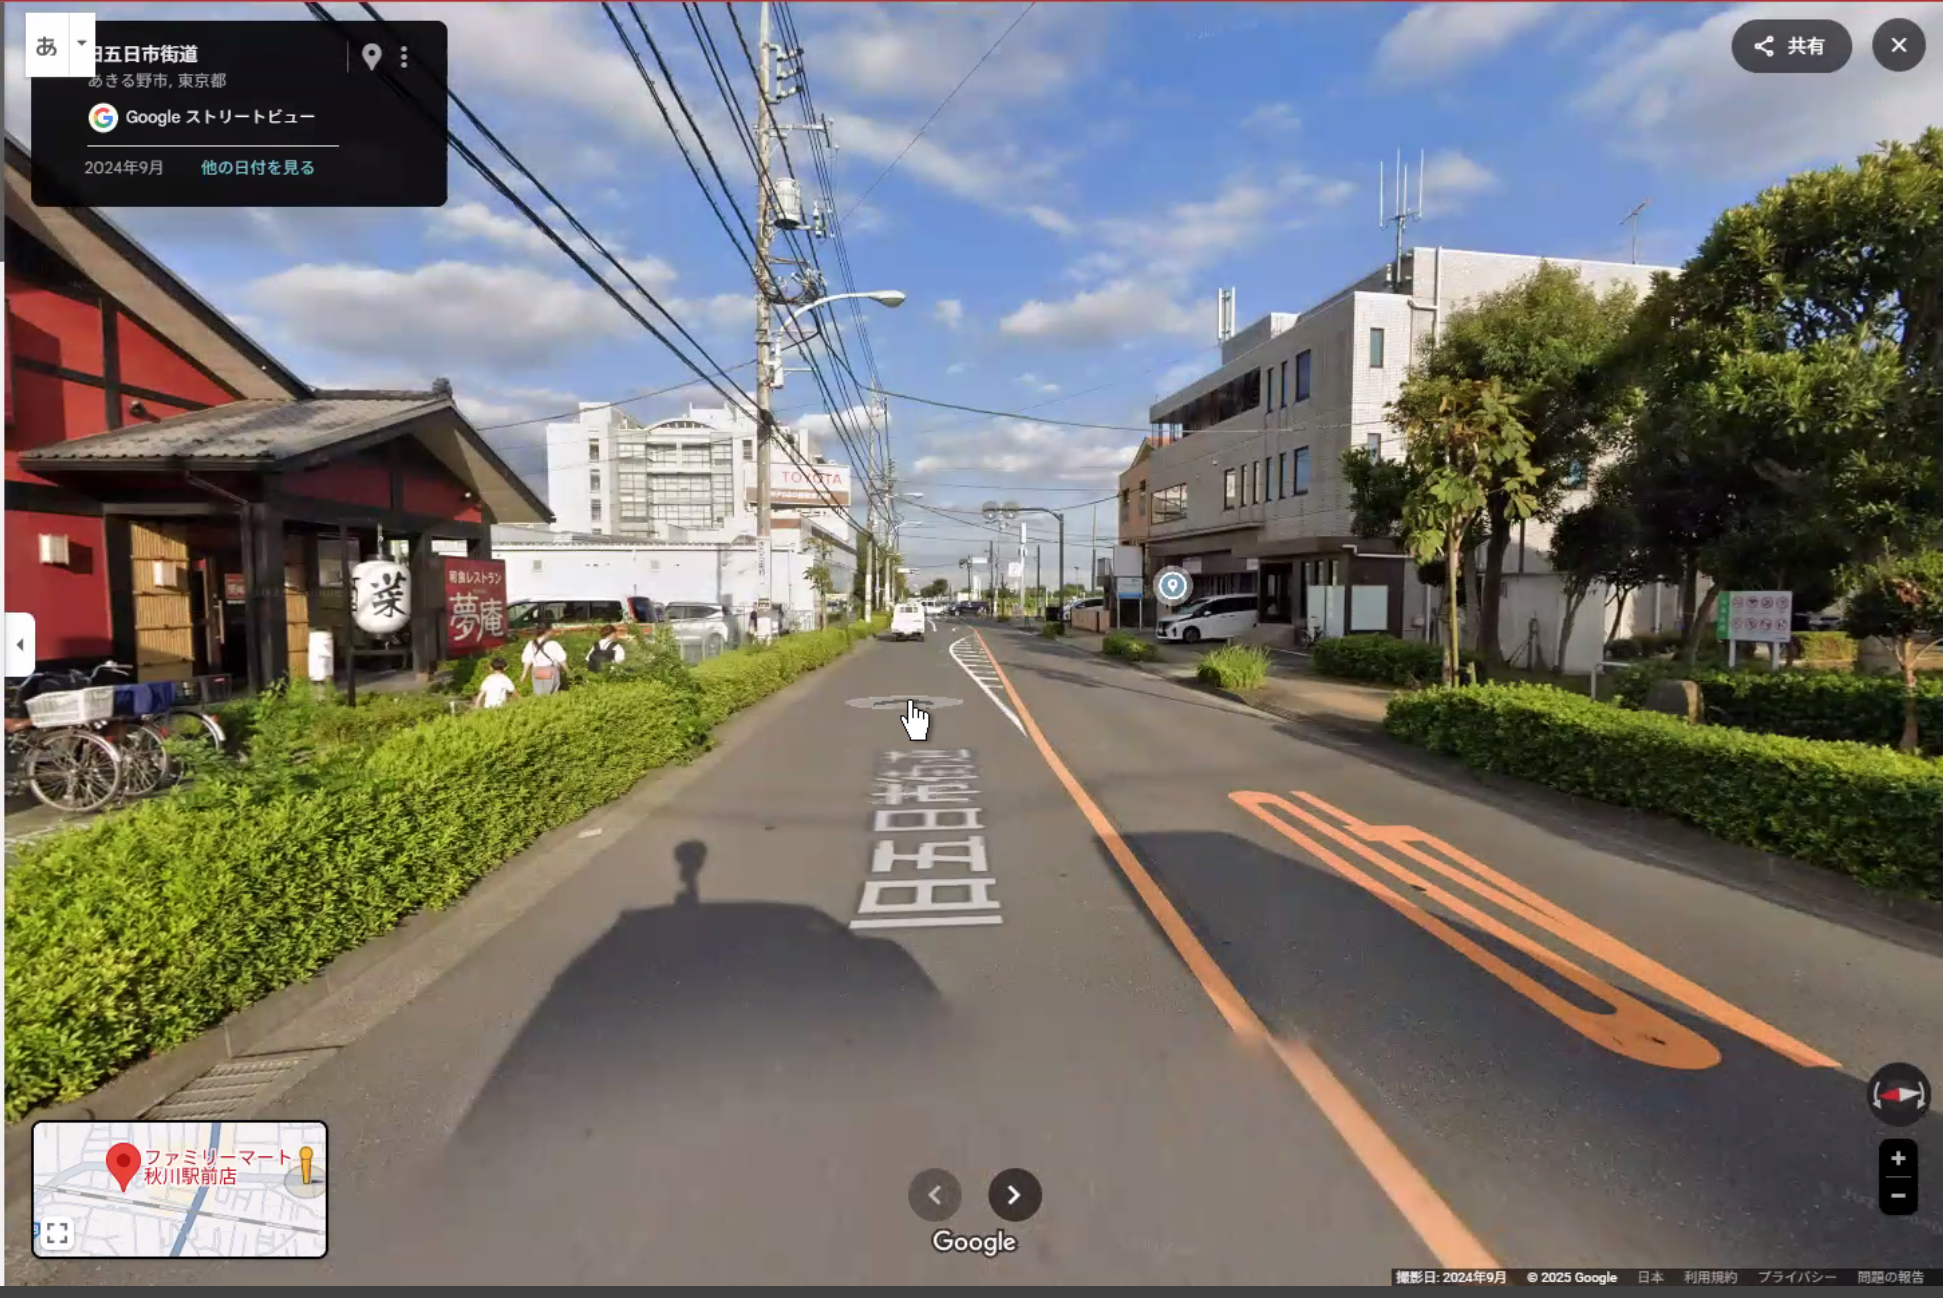Click the compass rotation control
1943x1298 pixels.
(1897, 1095)
